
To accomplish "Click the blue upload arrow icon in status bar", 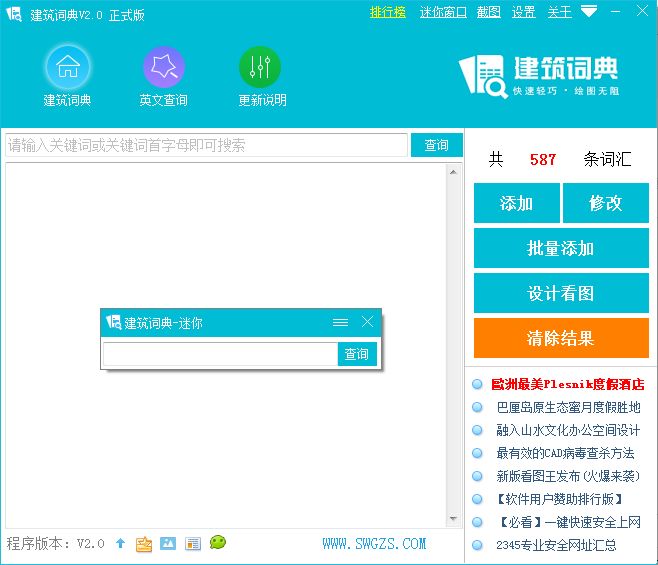I will tap(120, 543).
